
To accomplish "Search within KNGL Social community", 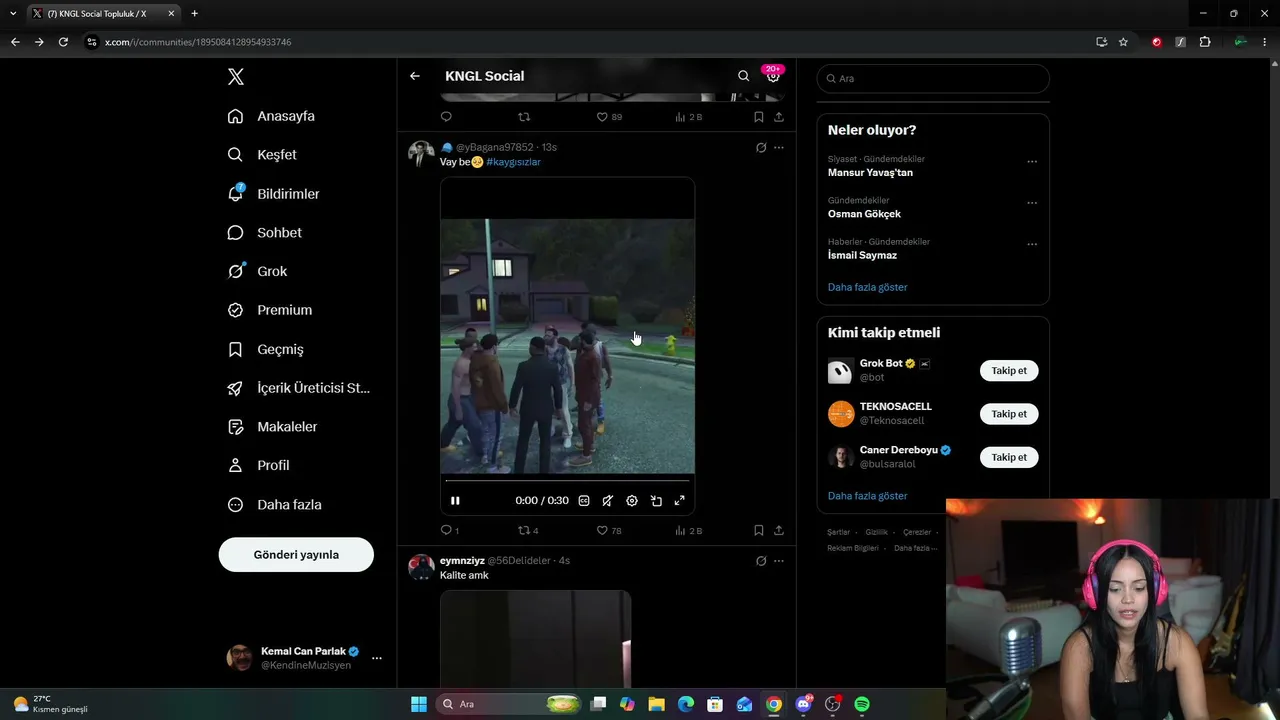I will pos(743,76).
